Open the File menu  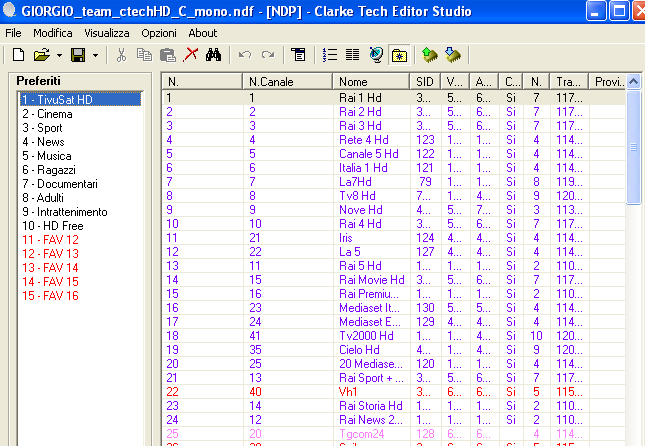point(13,33)
